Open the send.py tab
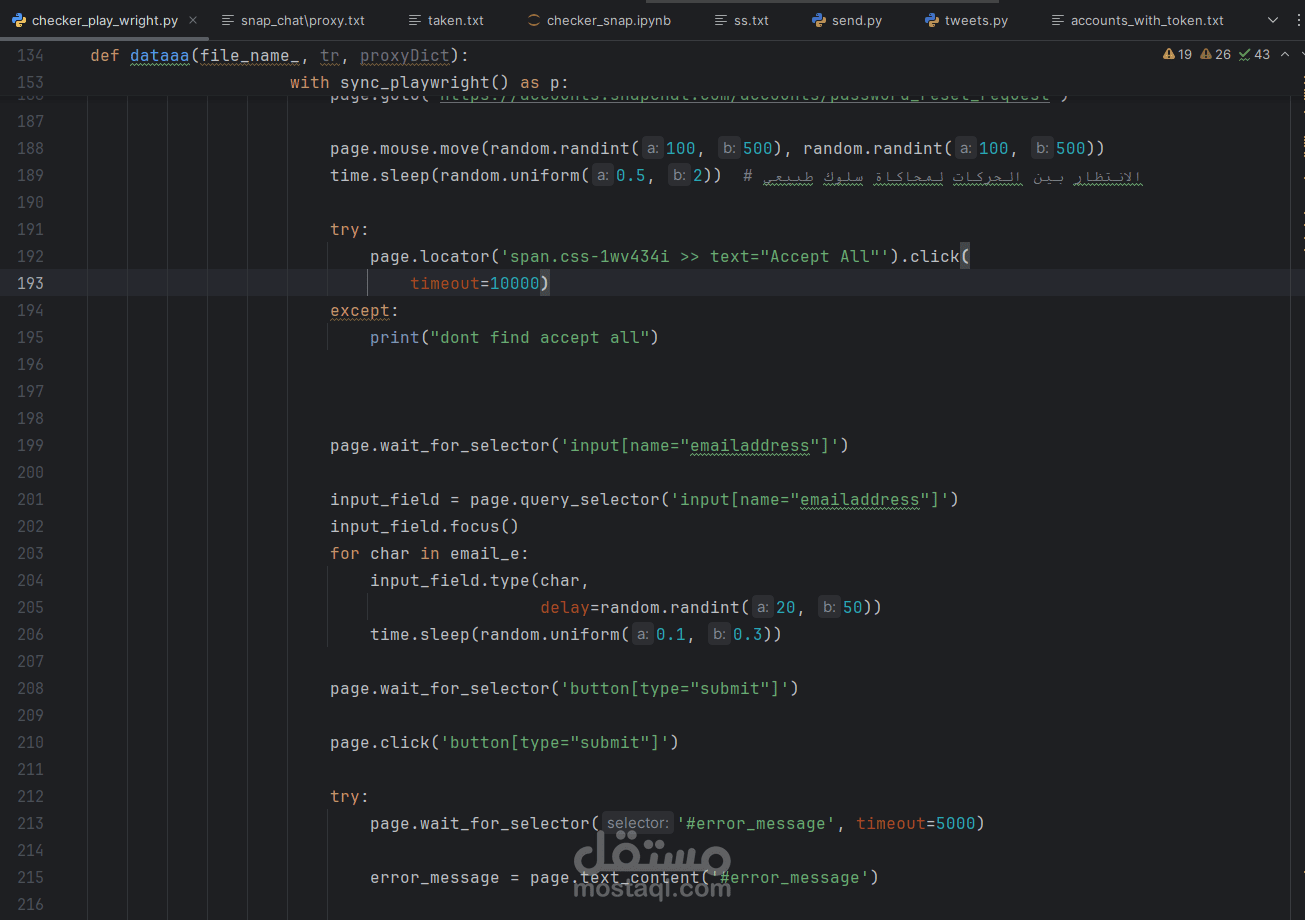The image size is (1305, 920). [x=847, y=20]
